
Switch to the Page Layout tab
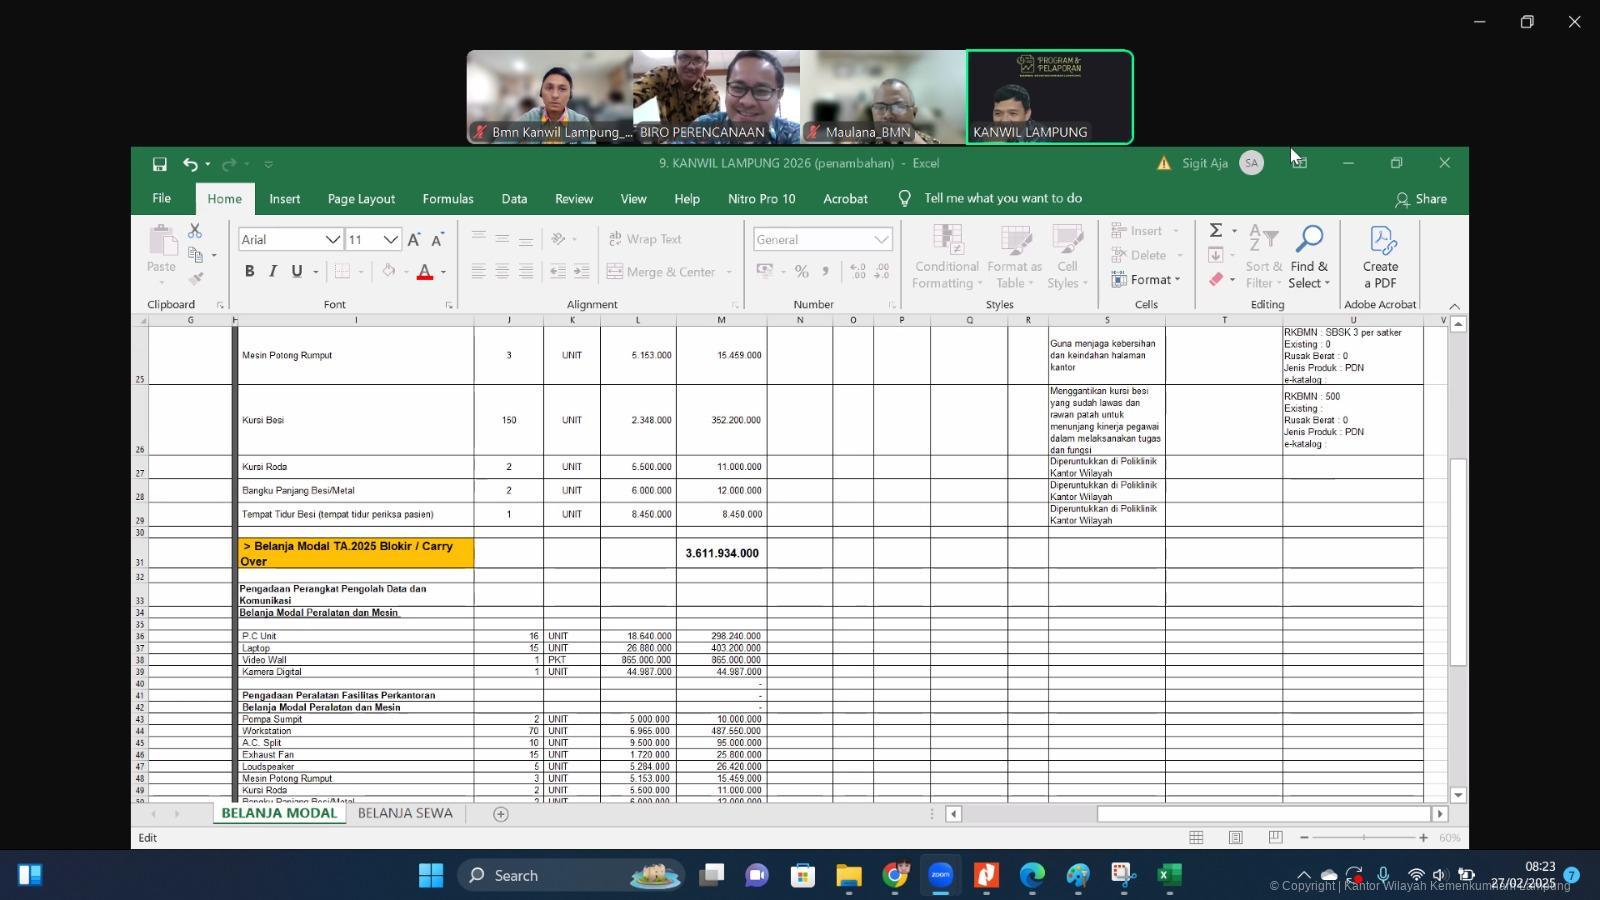[361, 199]
